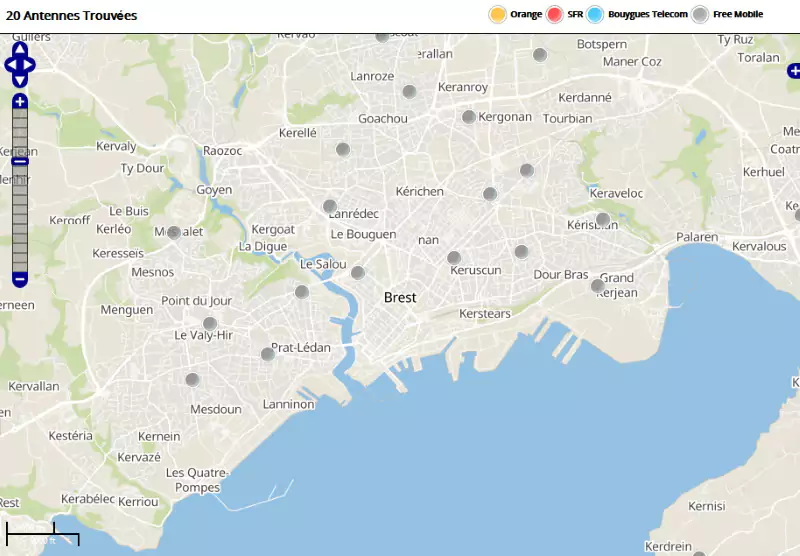Click the pan down arrow
Screen dimensions: 800x556
coord(20,81)
